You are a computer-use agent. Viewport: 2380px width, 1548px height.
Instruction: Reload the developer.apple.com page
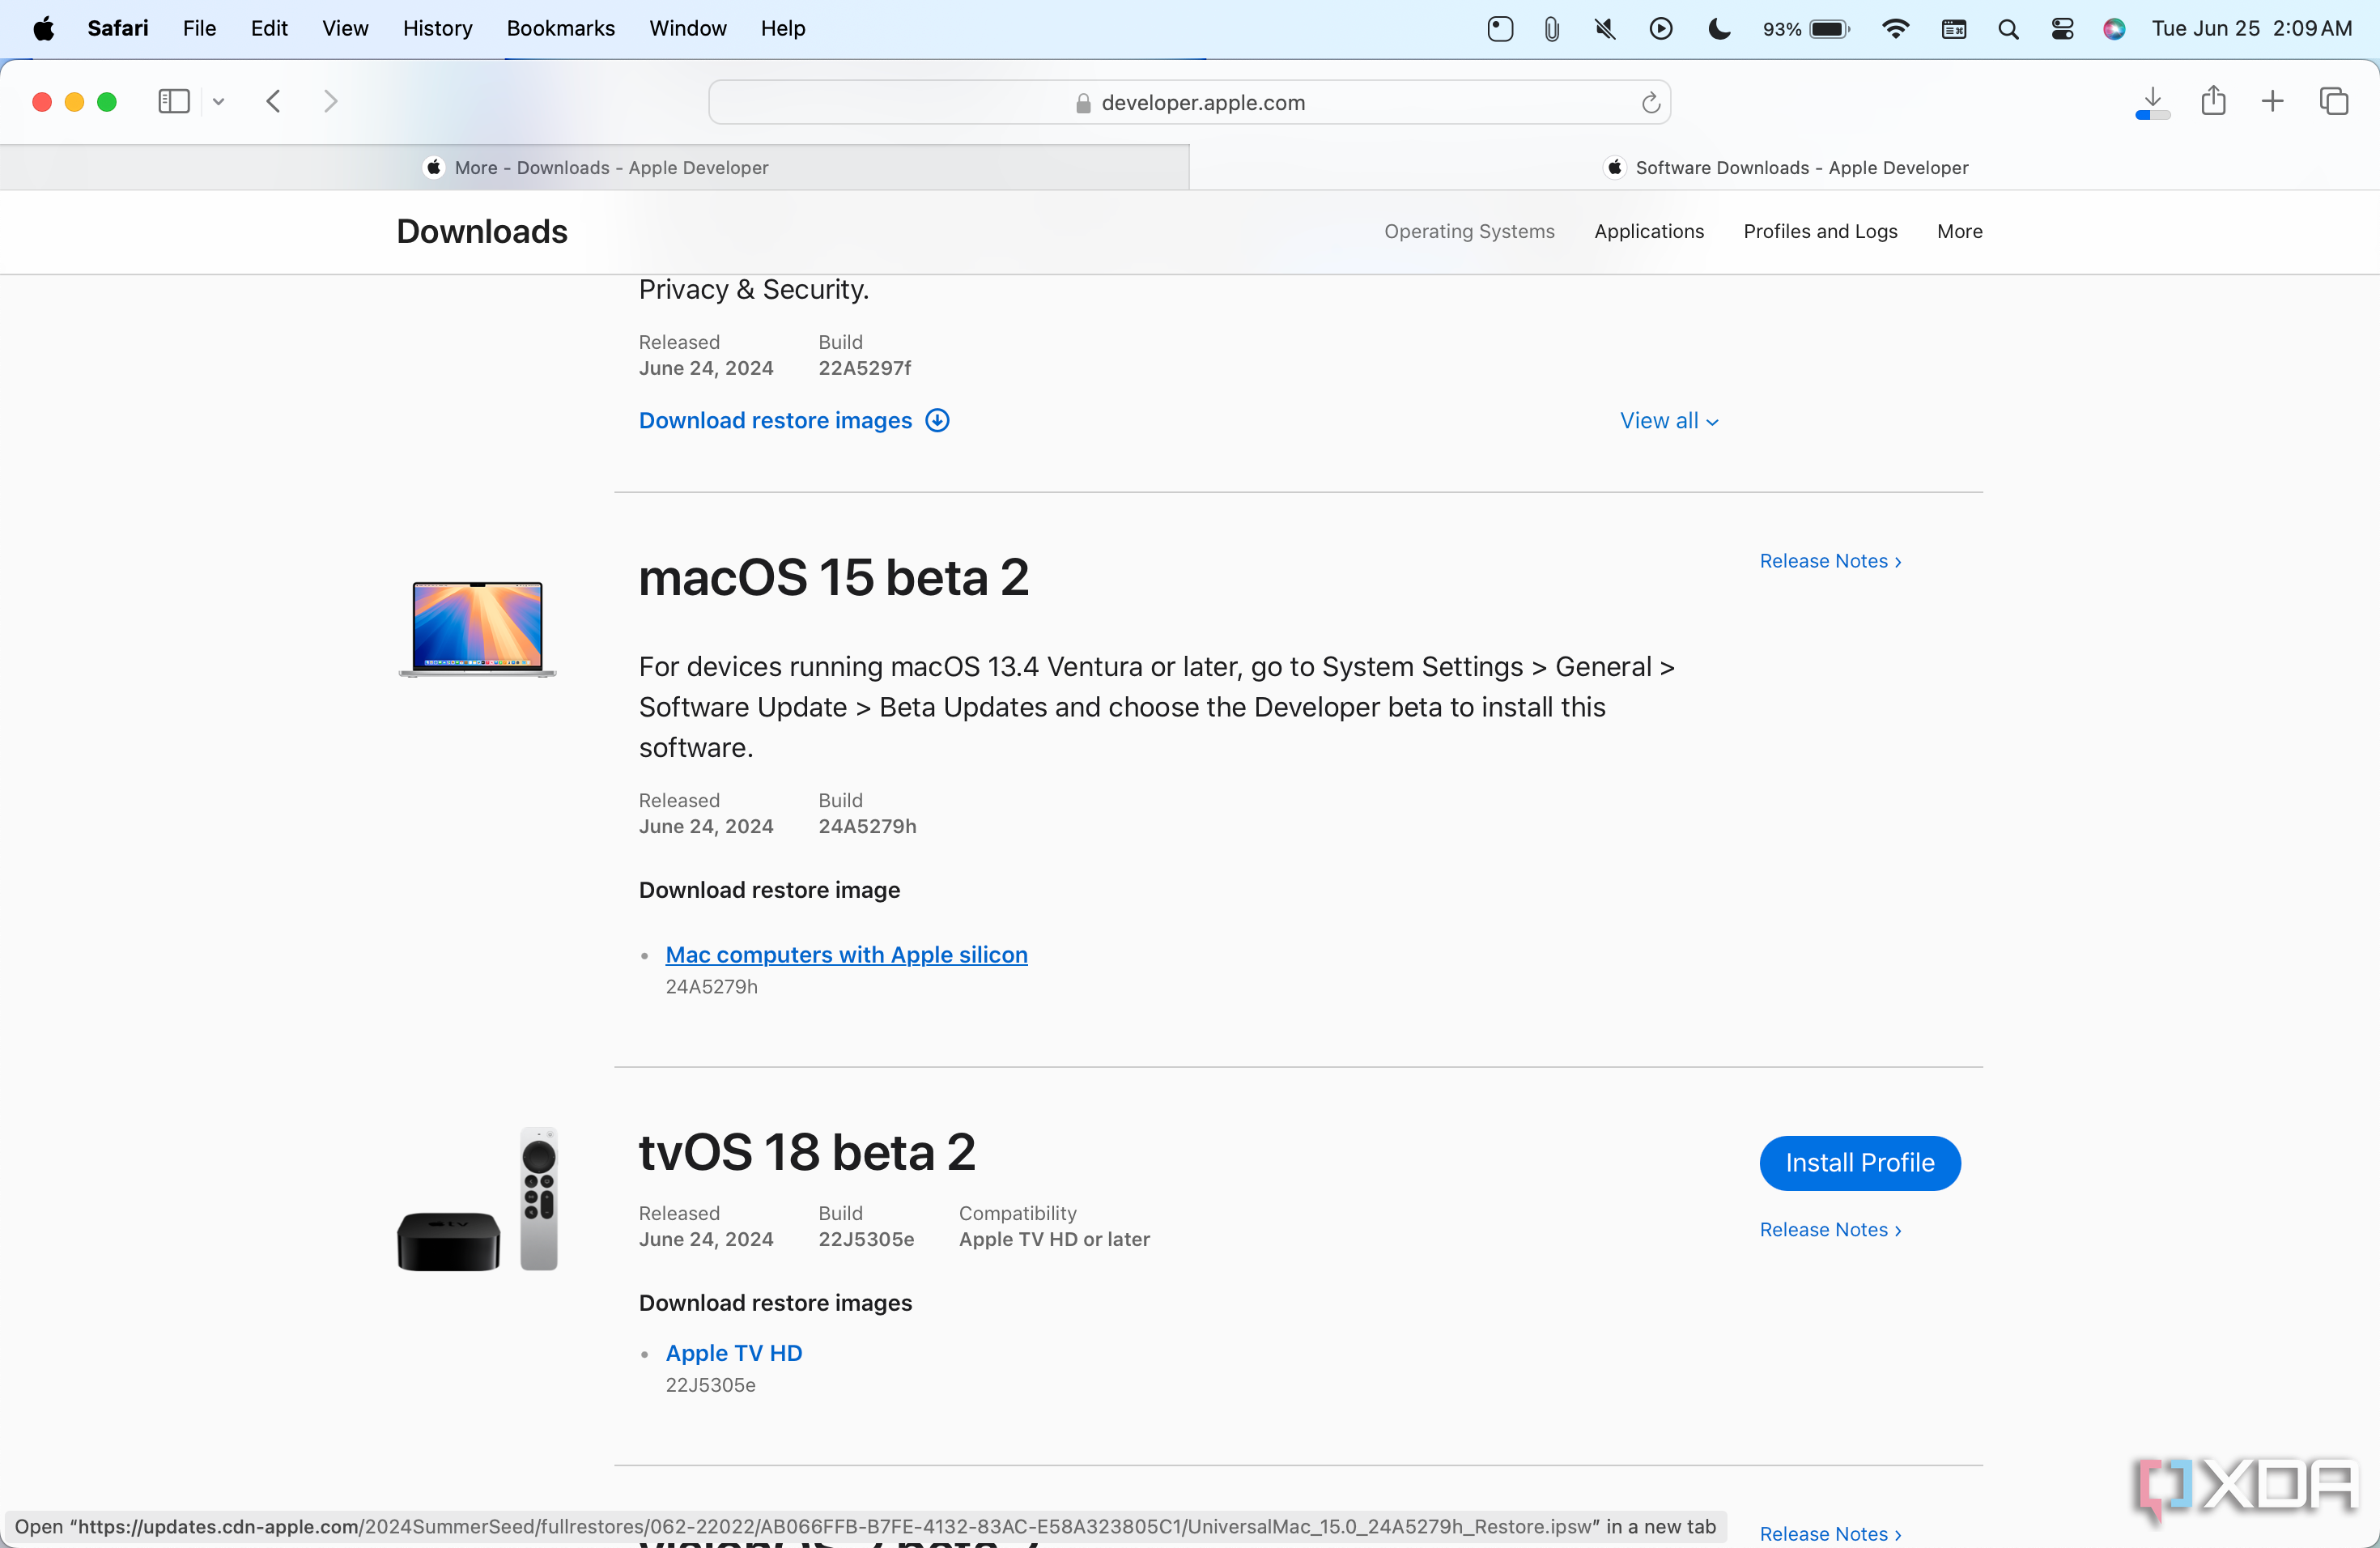1650,102
